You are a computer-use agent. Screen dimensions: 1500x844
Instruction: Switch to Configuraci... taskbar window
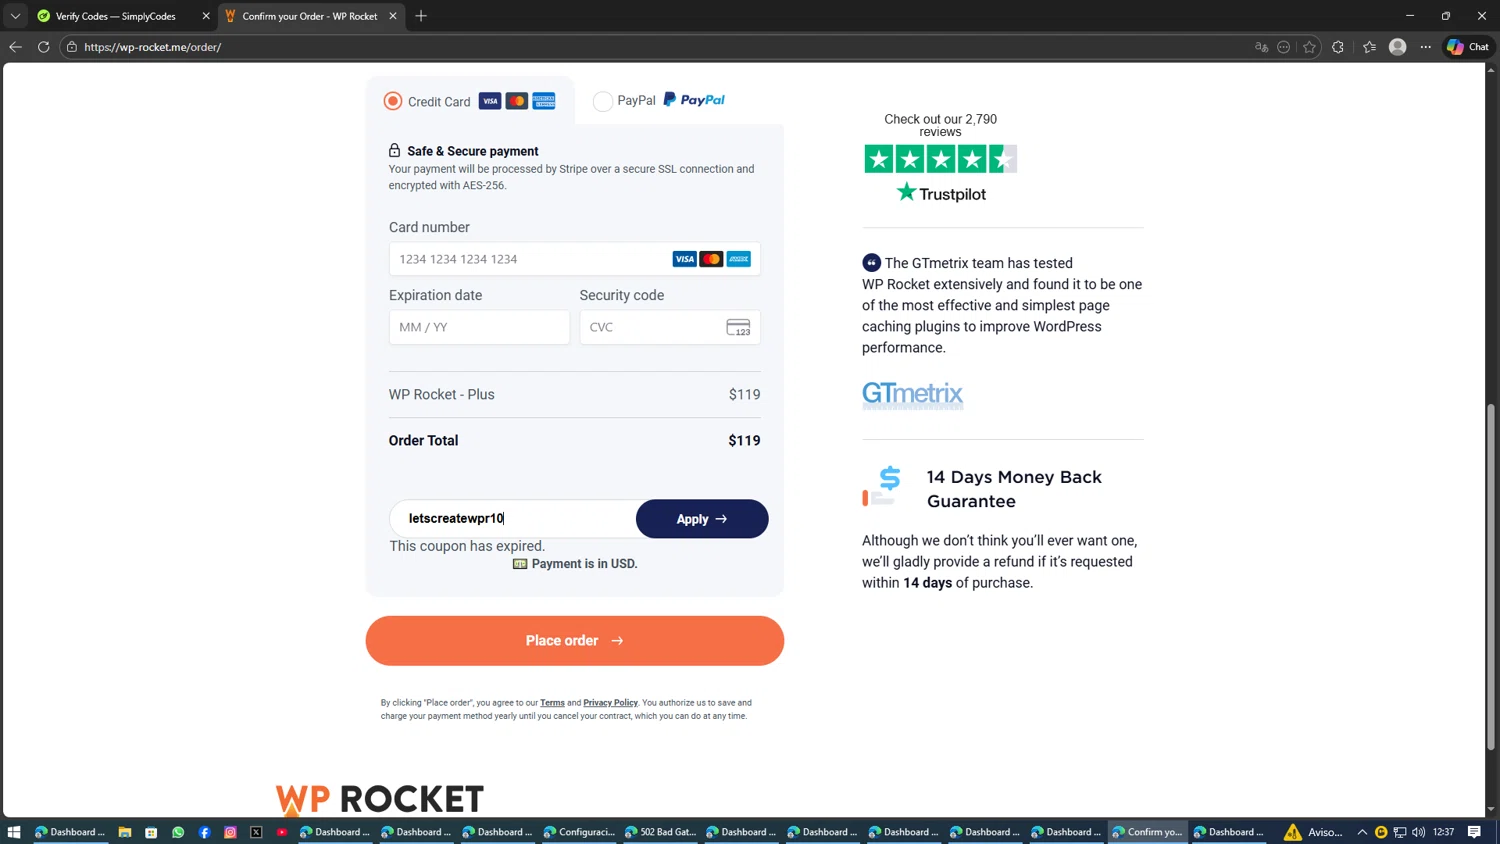point(580,832)
